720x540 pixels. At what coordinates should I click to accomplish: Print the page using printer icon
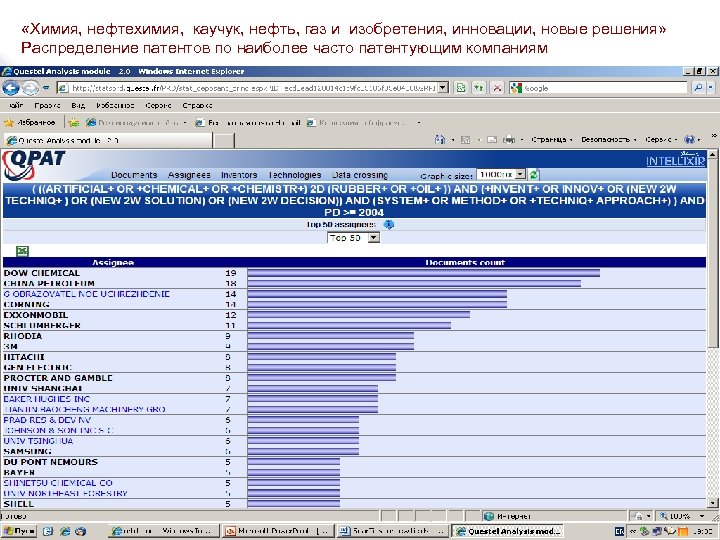[x=509, y=140]
